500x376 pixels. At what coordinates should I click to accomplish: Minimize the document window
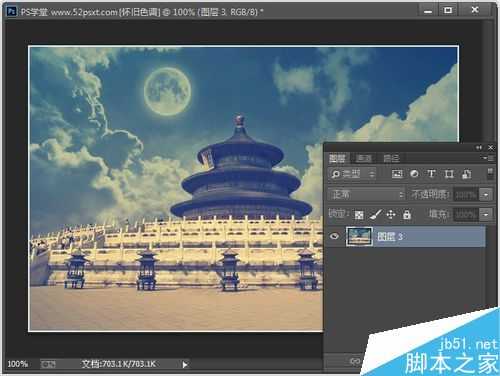click(428, 11)
